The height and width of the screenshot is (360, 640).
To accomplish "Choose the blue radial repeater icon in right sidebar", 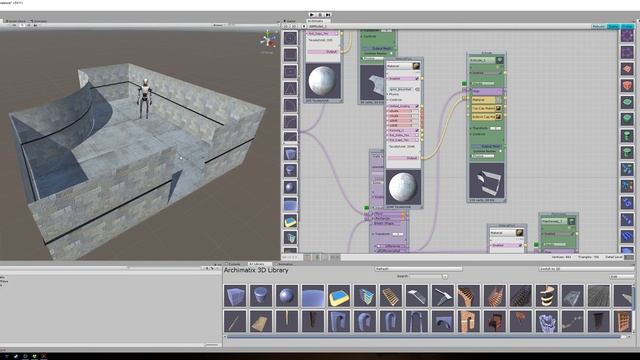I will pyautogui.click(x=627, y=203).
